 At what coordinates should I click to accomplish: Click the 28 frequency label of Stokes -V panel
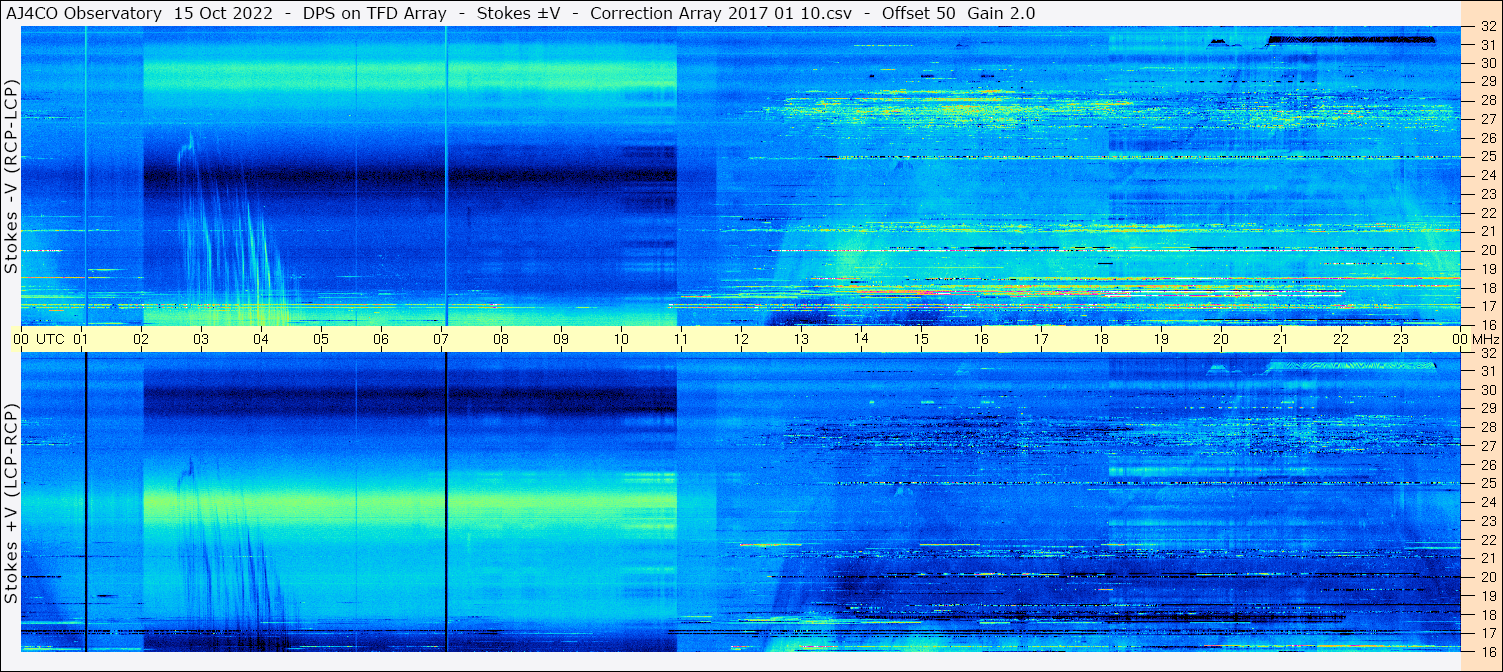1488,100
